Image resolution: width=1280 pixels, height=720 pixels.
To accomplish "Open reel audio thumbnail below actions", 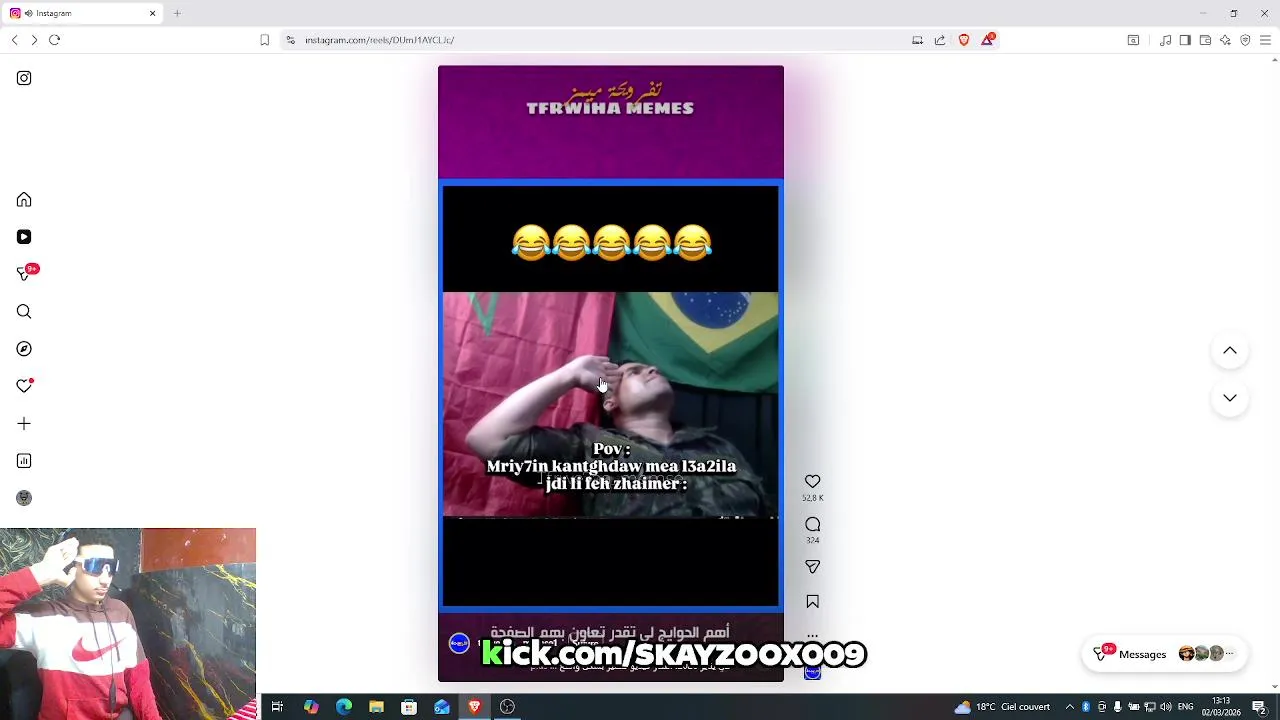I will (813, 672).
